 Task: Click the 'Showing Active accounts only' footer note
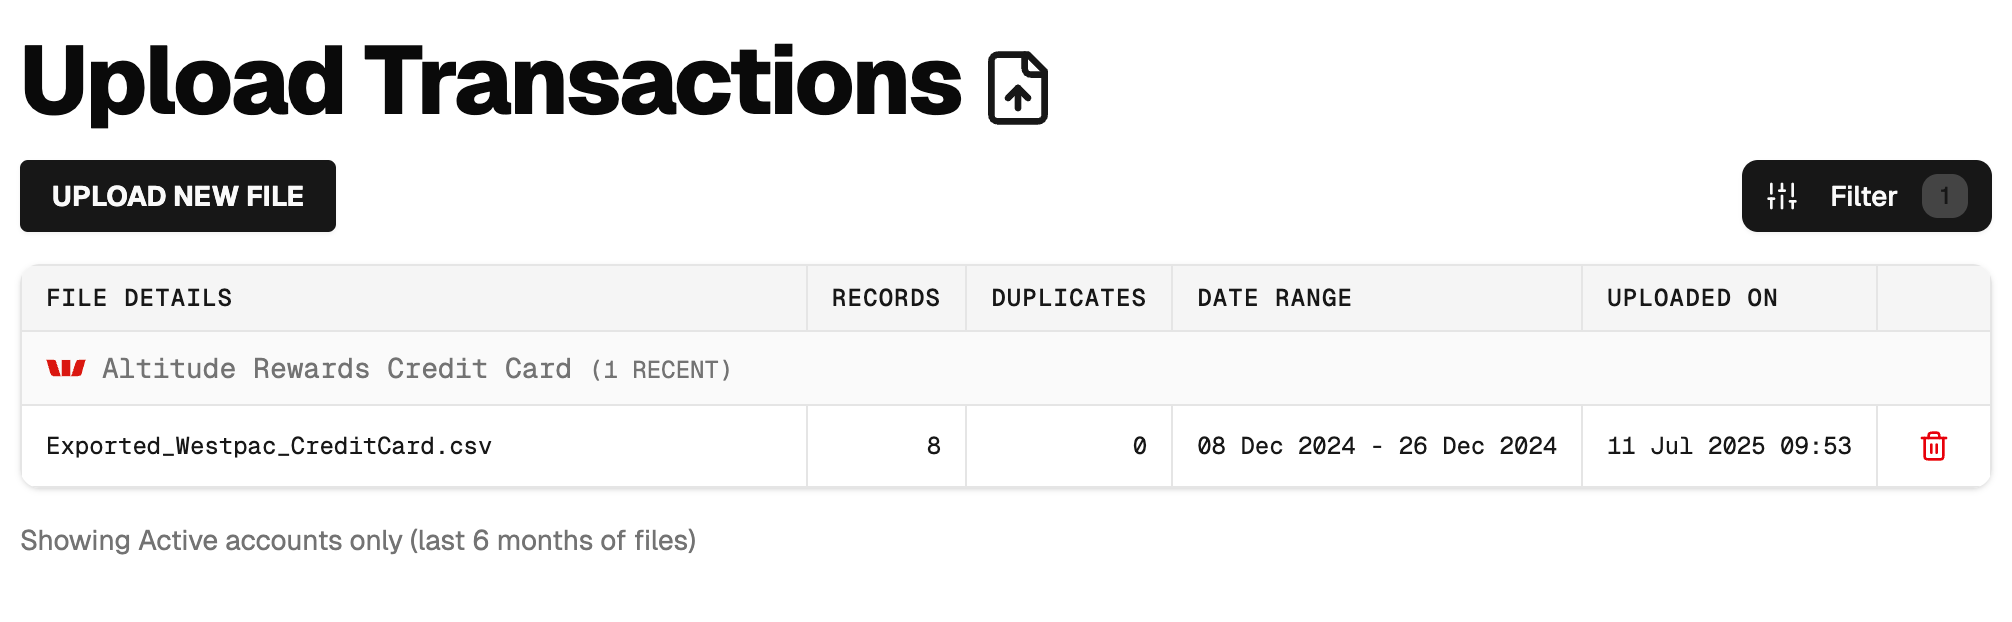point(358,541)
